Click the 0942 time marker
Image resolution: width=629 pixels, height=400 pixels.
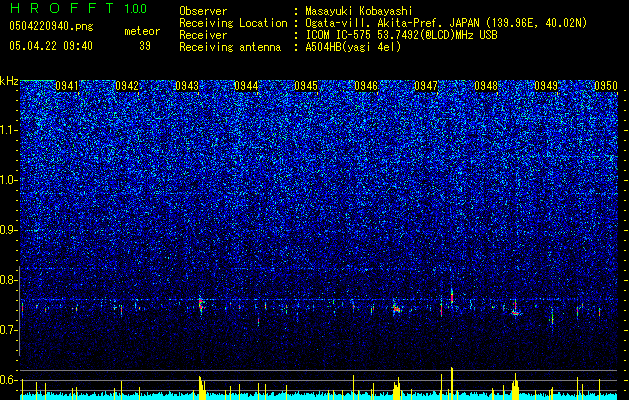click(x=127, y=86)
